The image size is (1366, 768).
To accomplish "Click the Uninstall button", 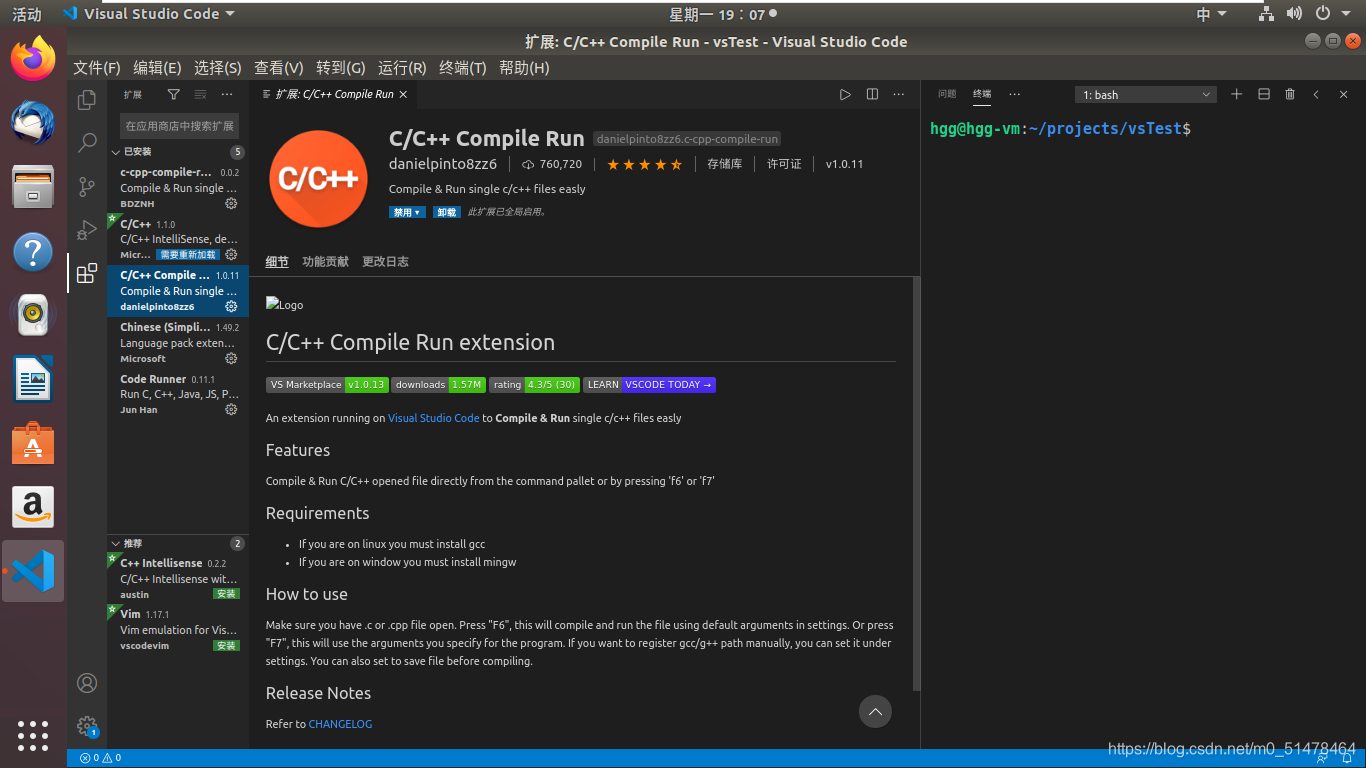I will [x=446, y=212].
